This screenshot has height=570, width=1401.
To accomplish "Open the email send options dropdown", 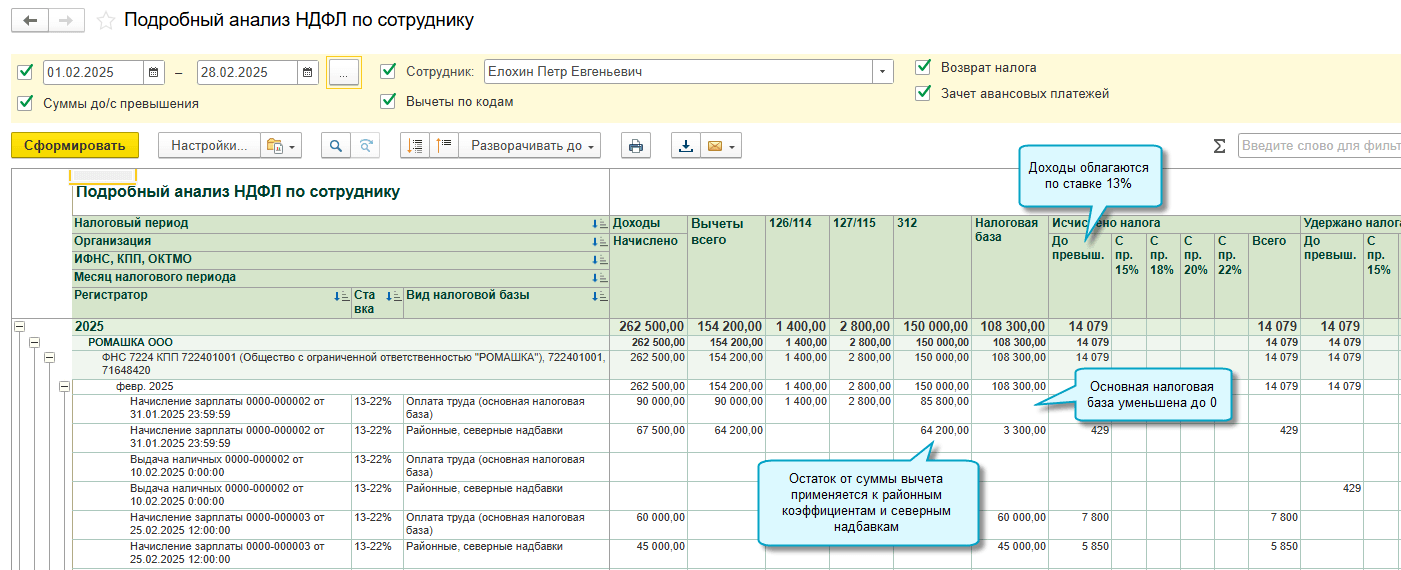I will 734,147.
